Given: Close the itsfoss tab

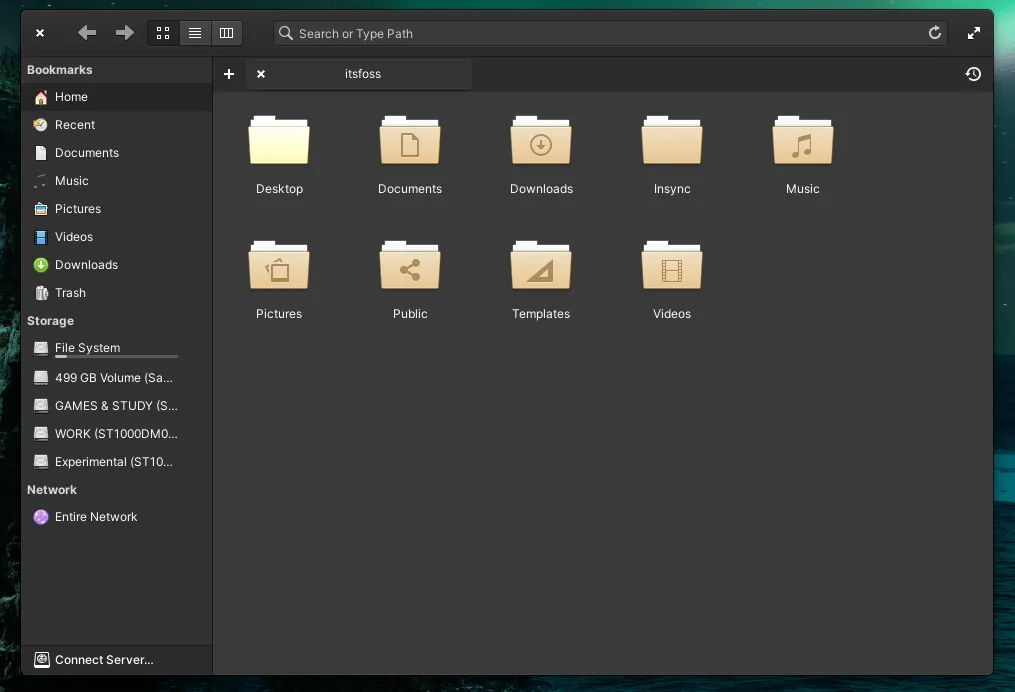Looking at the screenshot, I should [261, 74].
